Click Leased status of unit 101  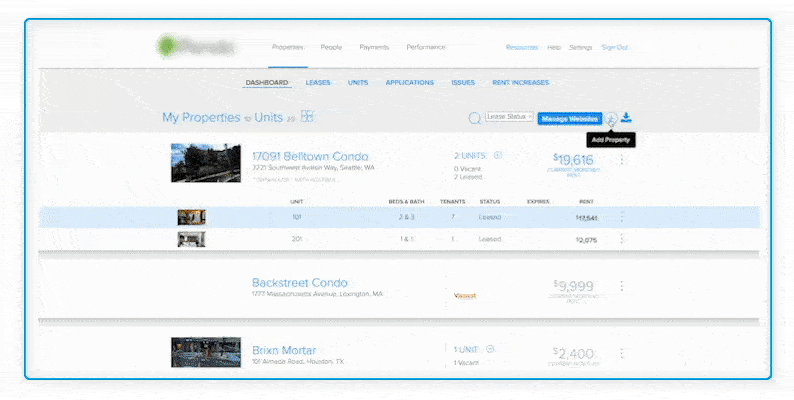(490, 217)
